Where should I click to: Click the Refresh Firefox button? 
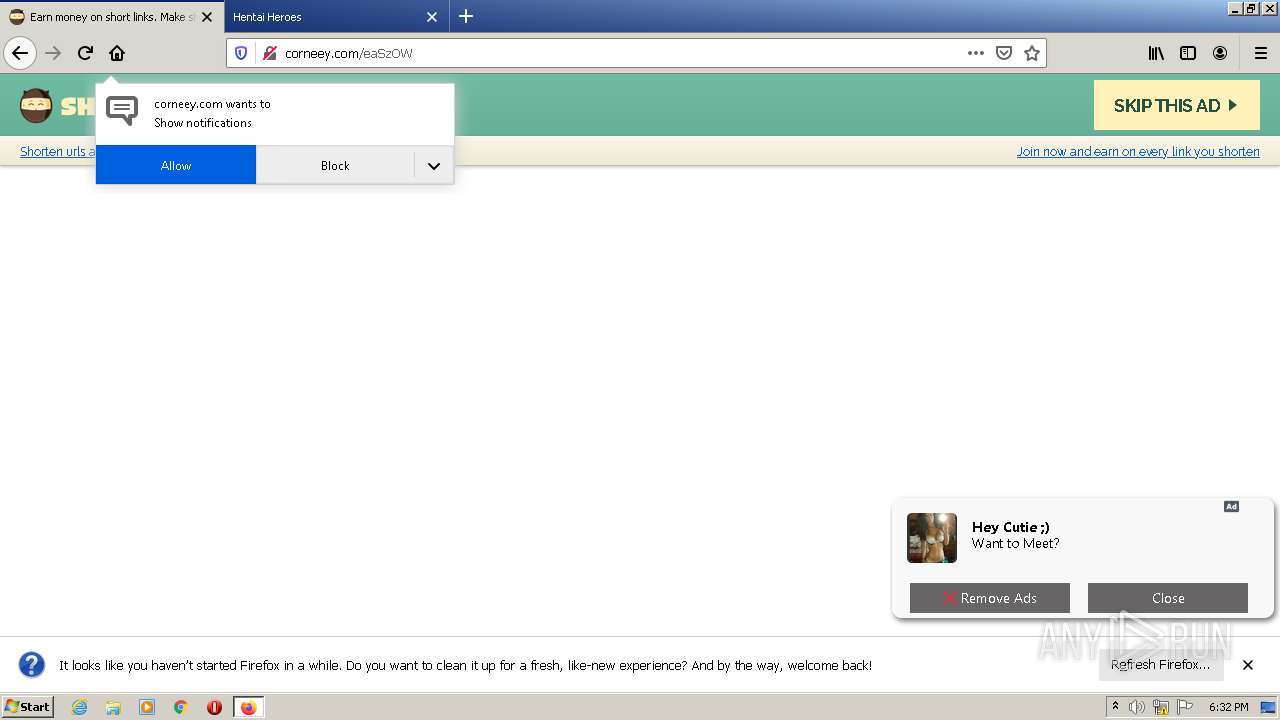click(1160, 664)
